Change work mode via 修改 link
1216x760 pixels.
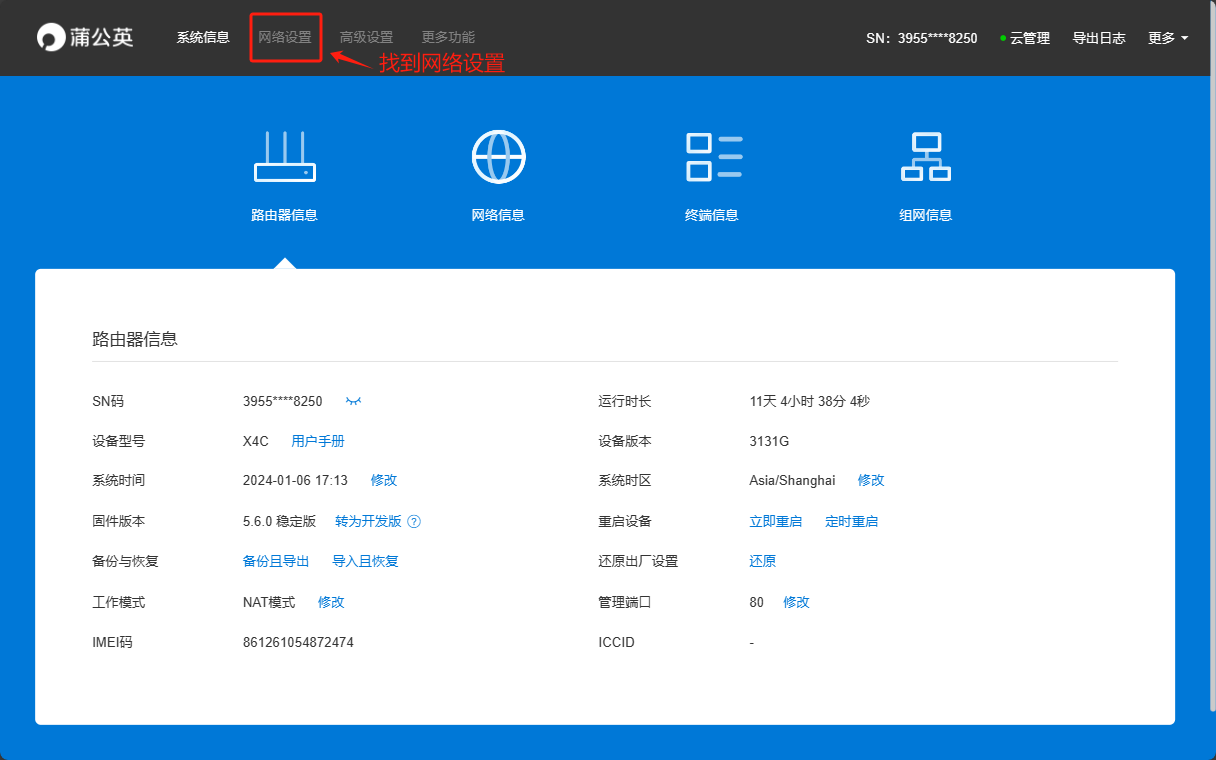click(x=331, y=602)
